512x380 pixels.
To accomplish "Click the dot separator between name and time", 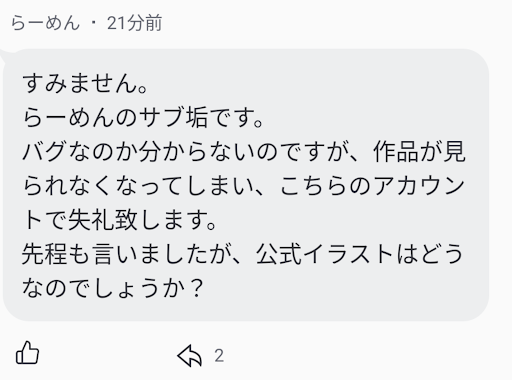I will pyautogui.click(x=94, y=24).
